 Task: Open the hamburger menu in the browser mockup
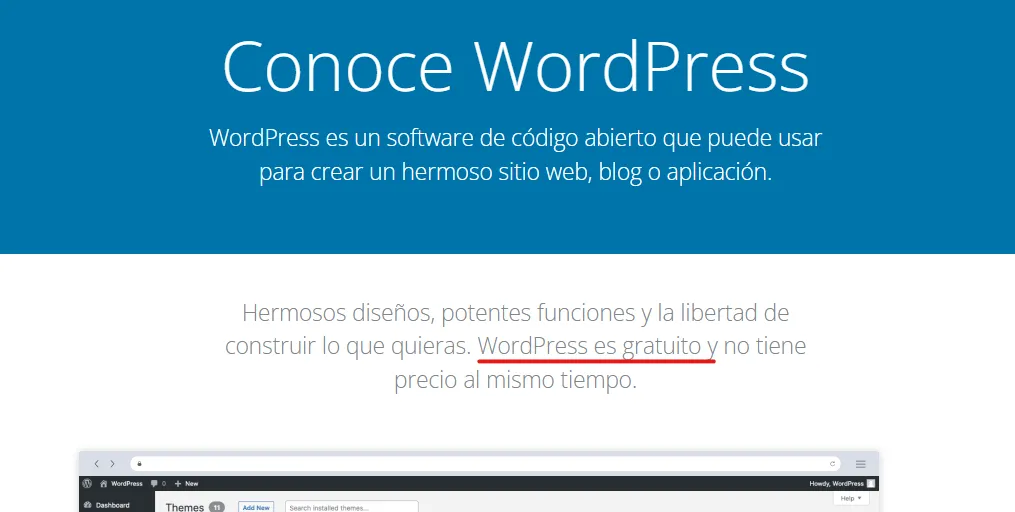(860, 463)
